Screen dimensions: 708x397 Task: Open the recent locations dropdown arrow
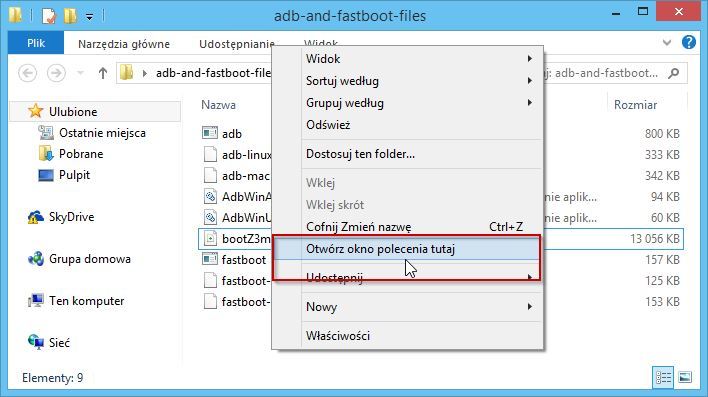pos(80,73)
